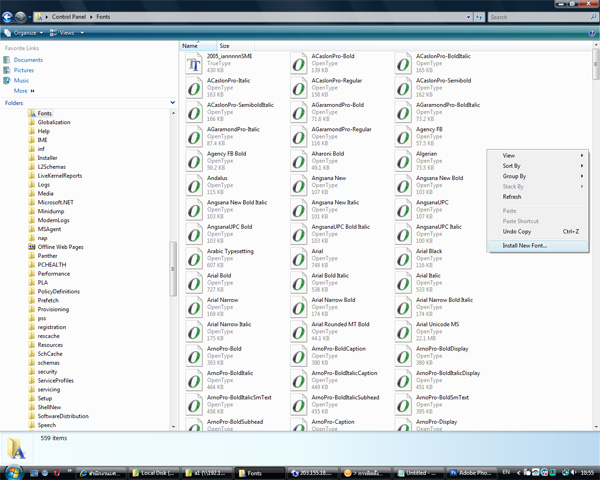Open the Sort By submenu

coord(538,166)
